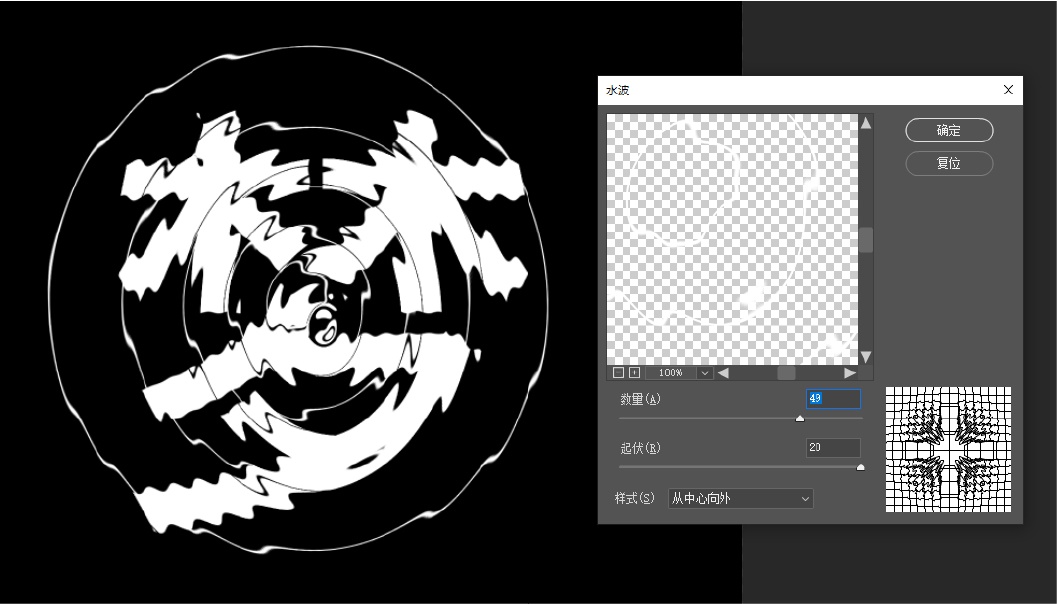
Task: Focus the 数量 value field showing 49
Action: tap(834, 399)
